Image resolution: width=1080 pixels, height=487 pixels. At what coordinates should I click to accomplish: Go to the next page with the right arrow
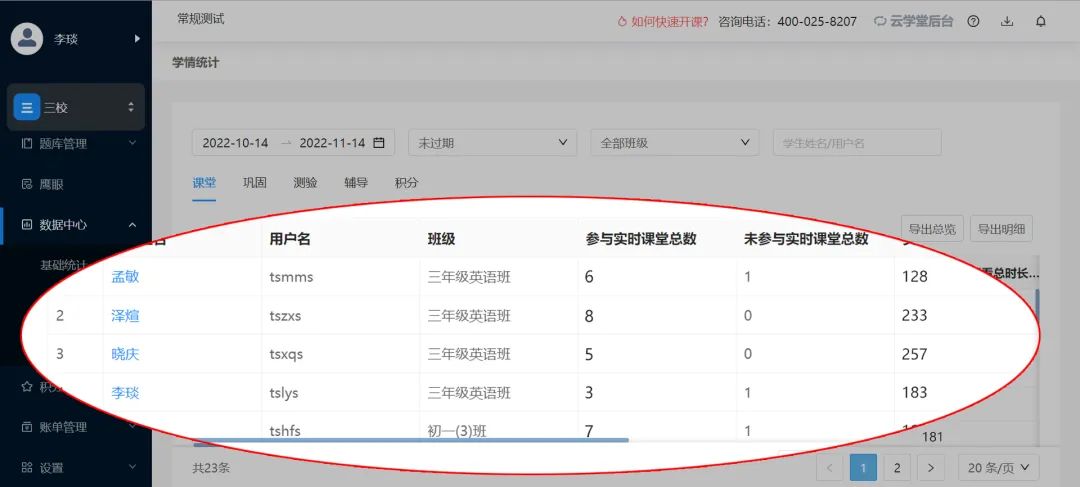coord(931,468)
